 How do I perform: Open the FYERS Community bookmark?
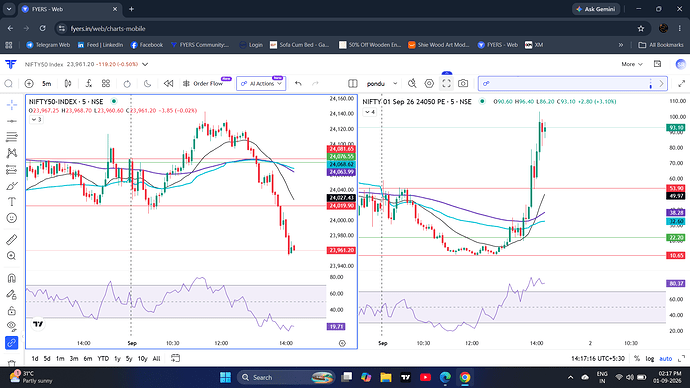click(200, 45)
